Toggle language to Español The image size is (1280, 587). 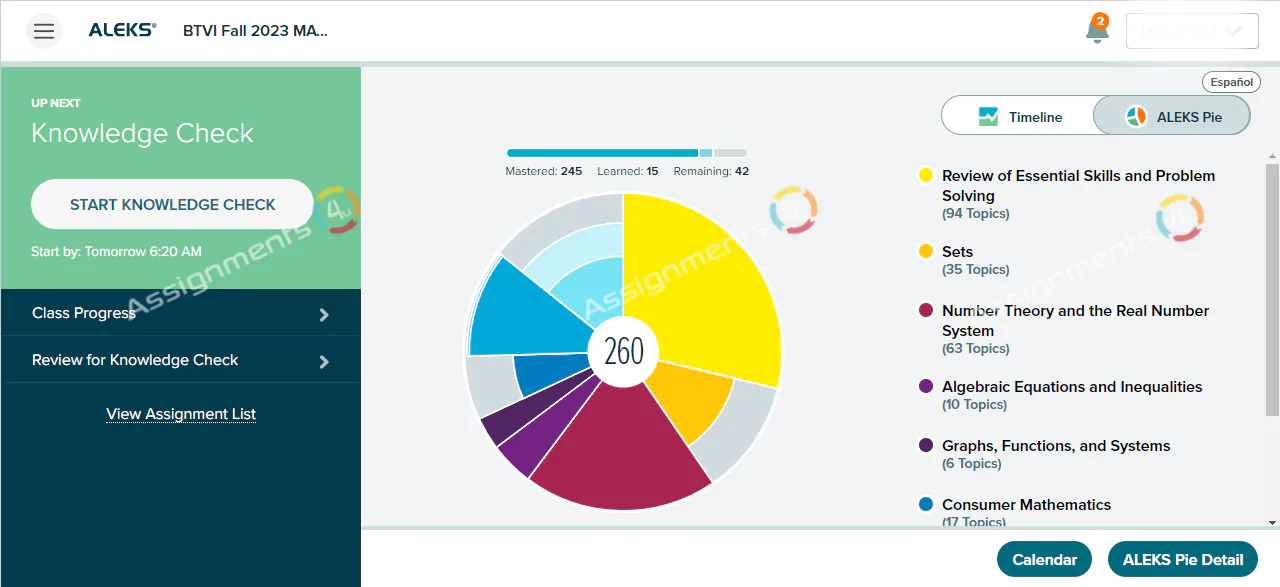[1231, 82]
